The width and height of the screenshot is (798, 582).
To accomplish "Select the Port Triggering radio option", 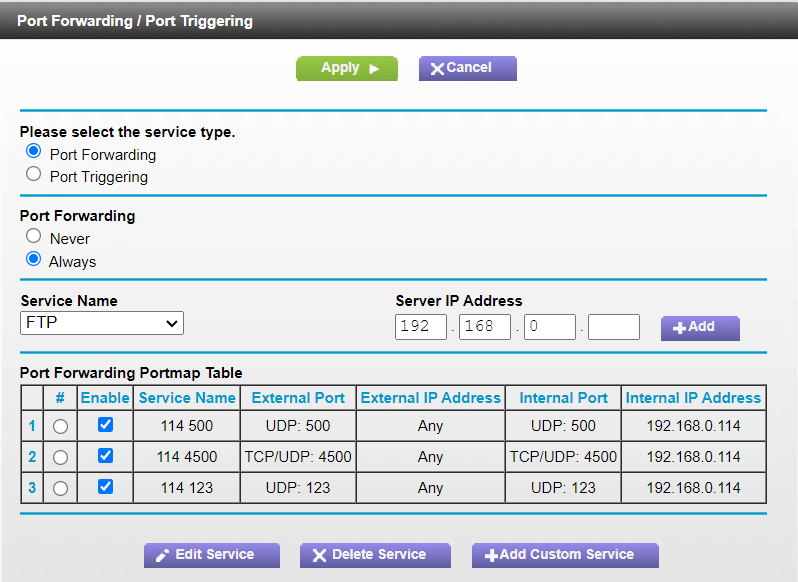I will (x=34, y=174).
